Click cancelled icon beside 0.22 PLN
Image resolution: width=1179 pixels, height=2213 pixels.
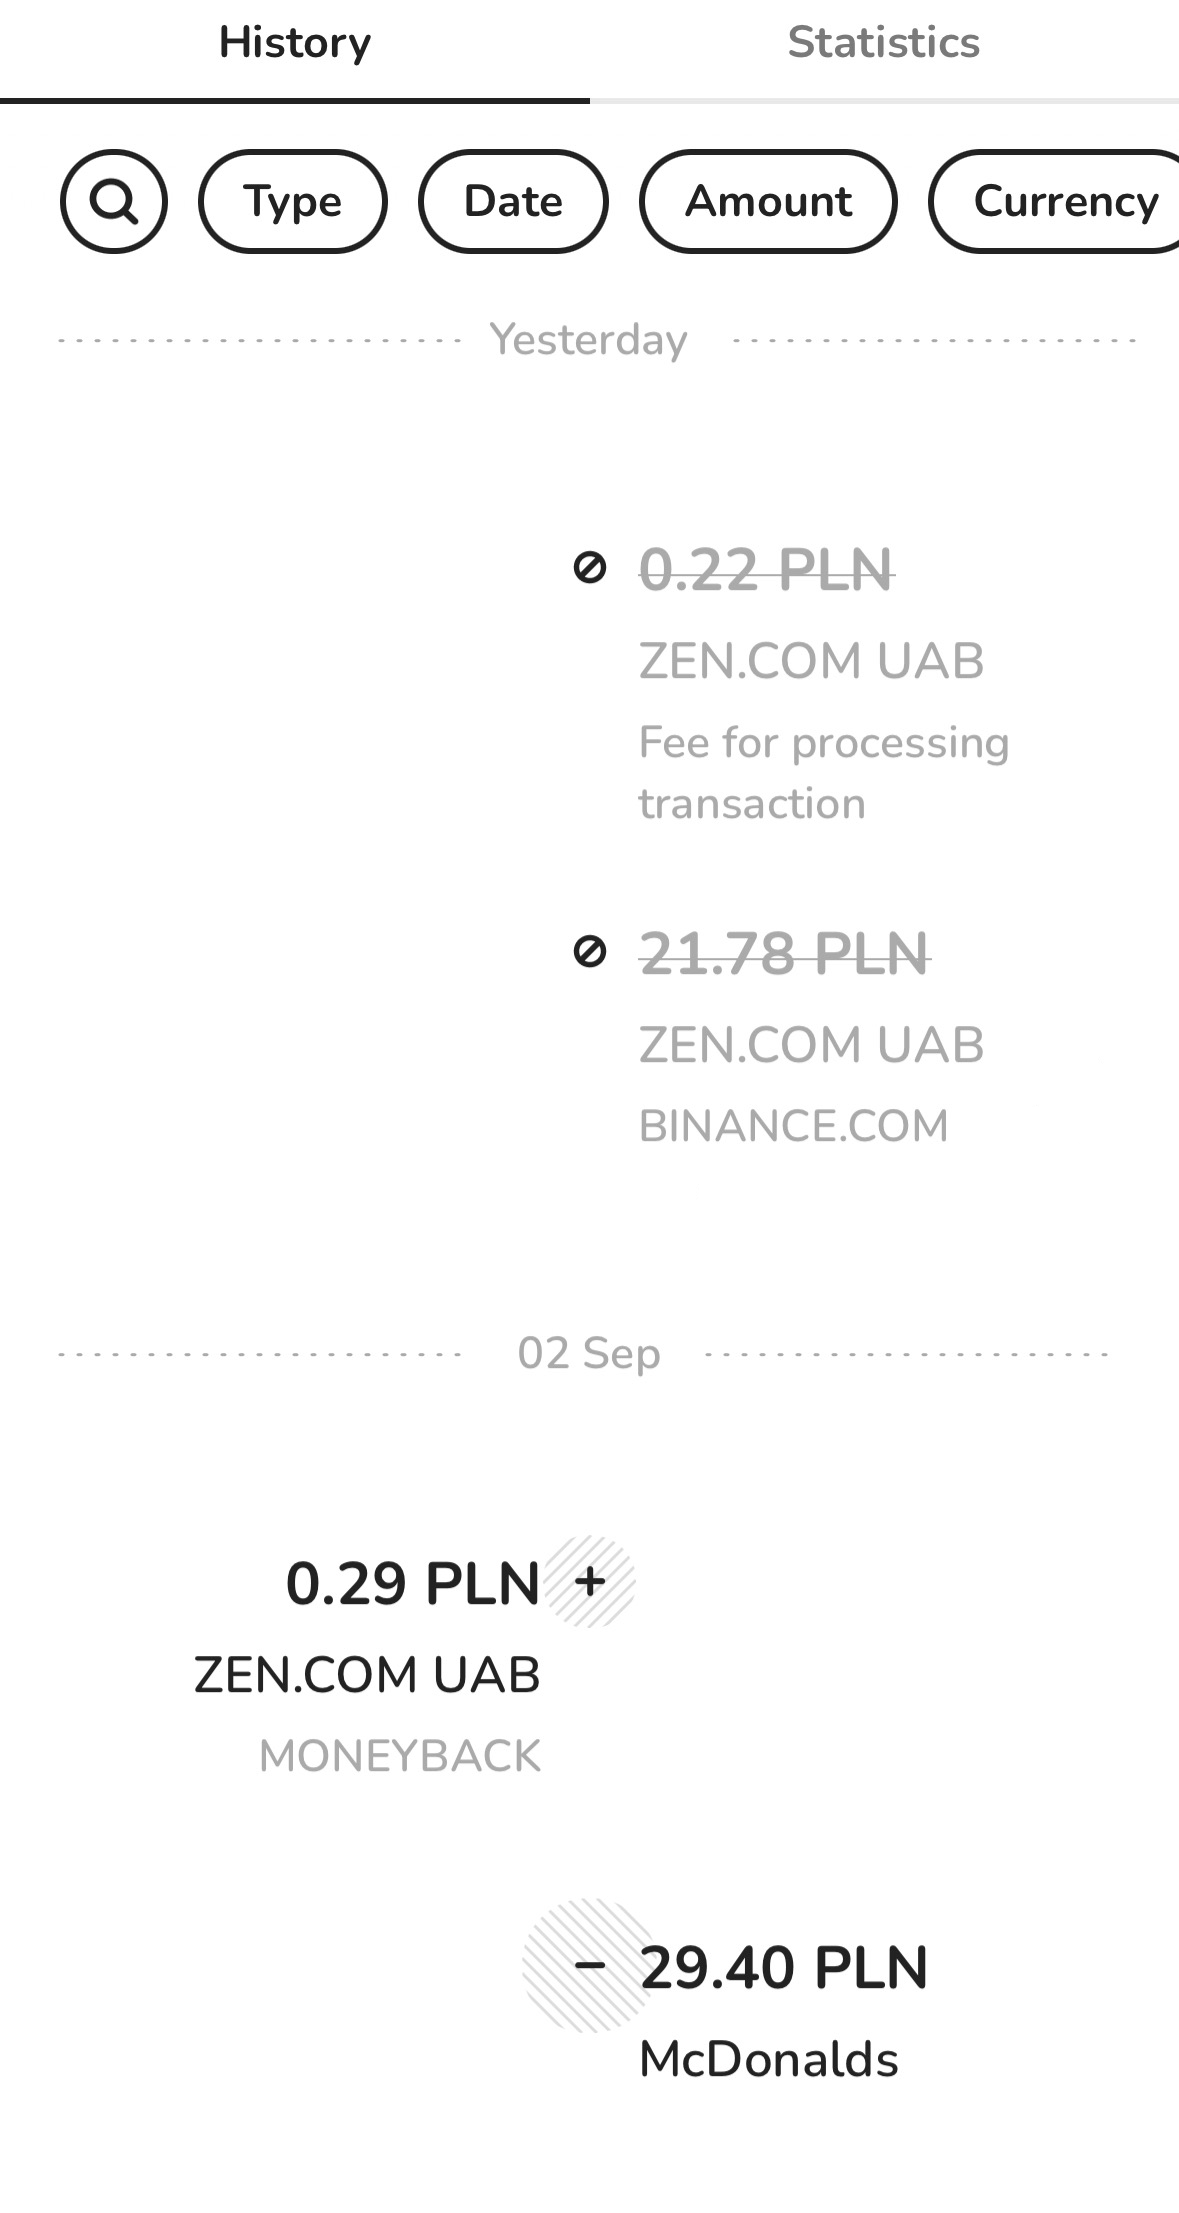[x=590, y=568]
